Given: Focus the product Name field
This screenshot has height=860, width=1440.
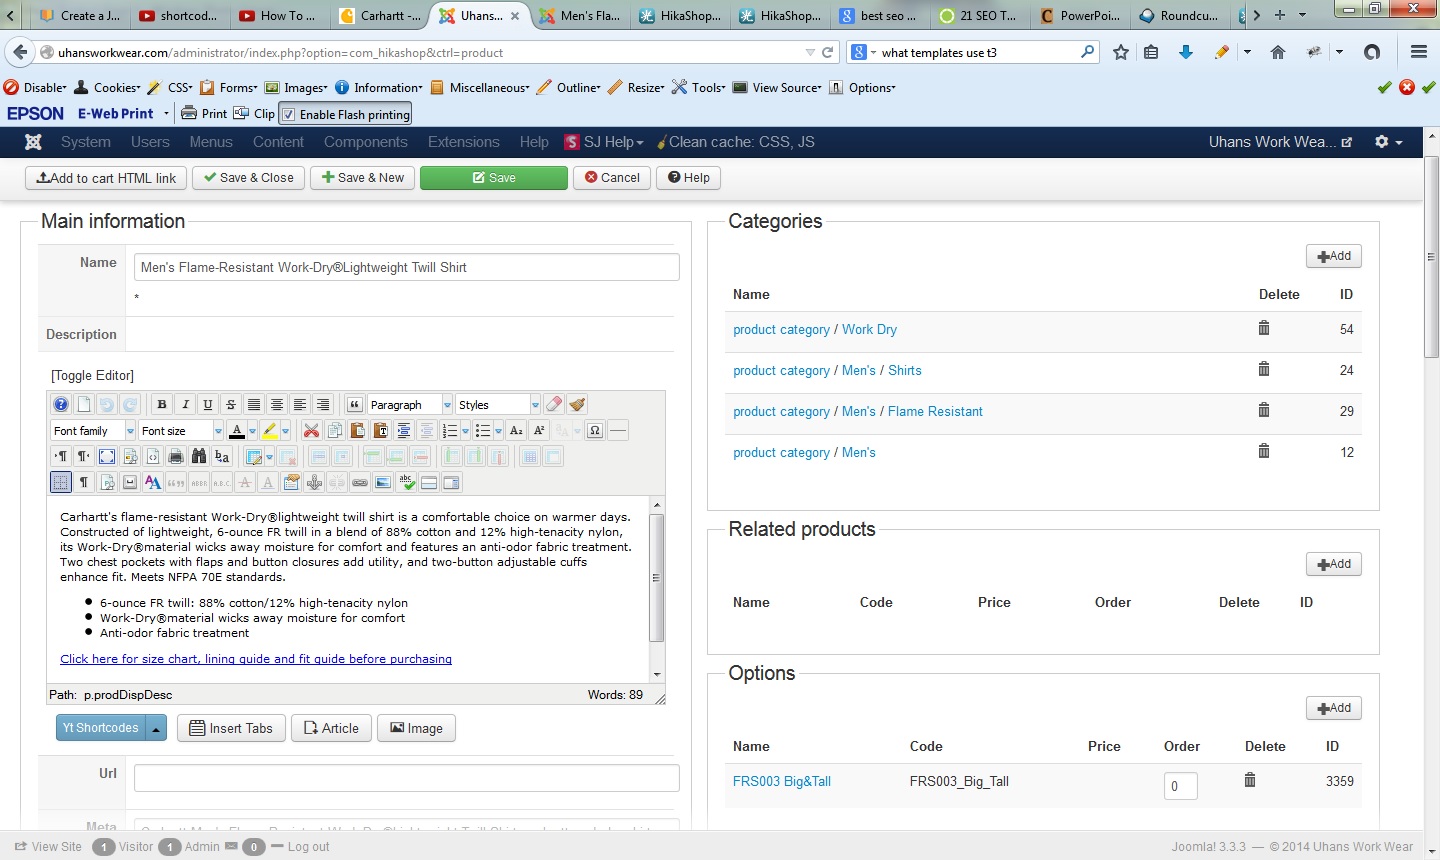Looking at the screenshot, I should click(x=406, y=267).
